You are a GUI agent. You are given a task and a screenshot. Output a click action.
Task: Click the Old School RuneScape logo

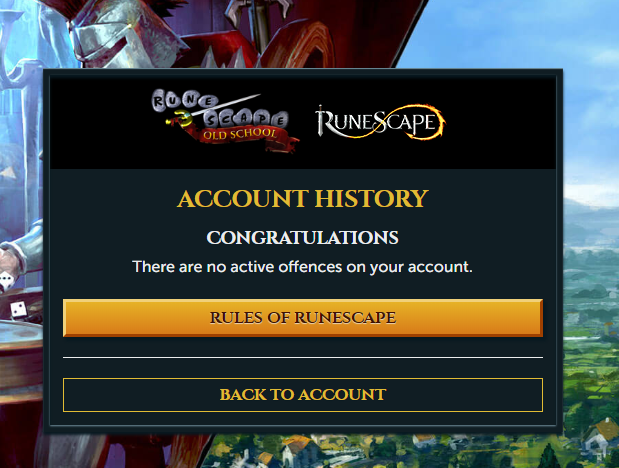[x=225, y=120]
